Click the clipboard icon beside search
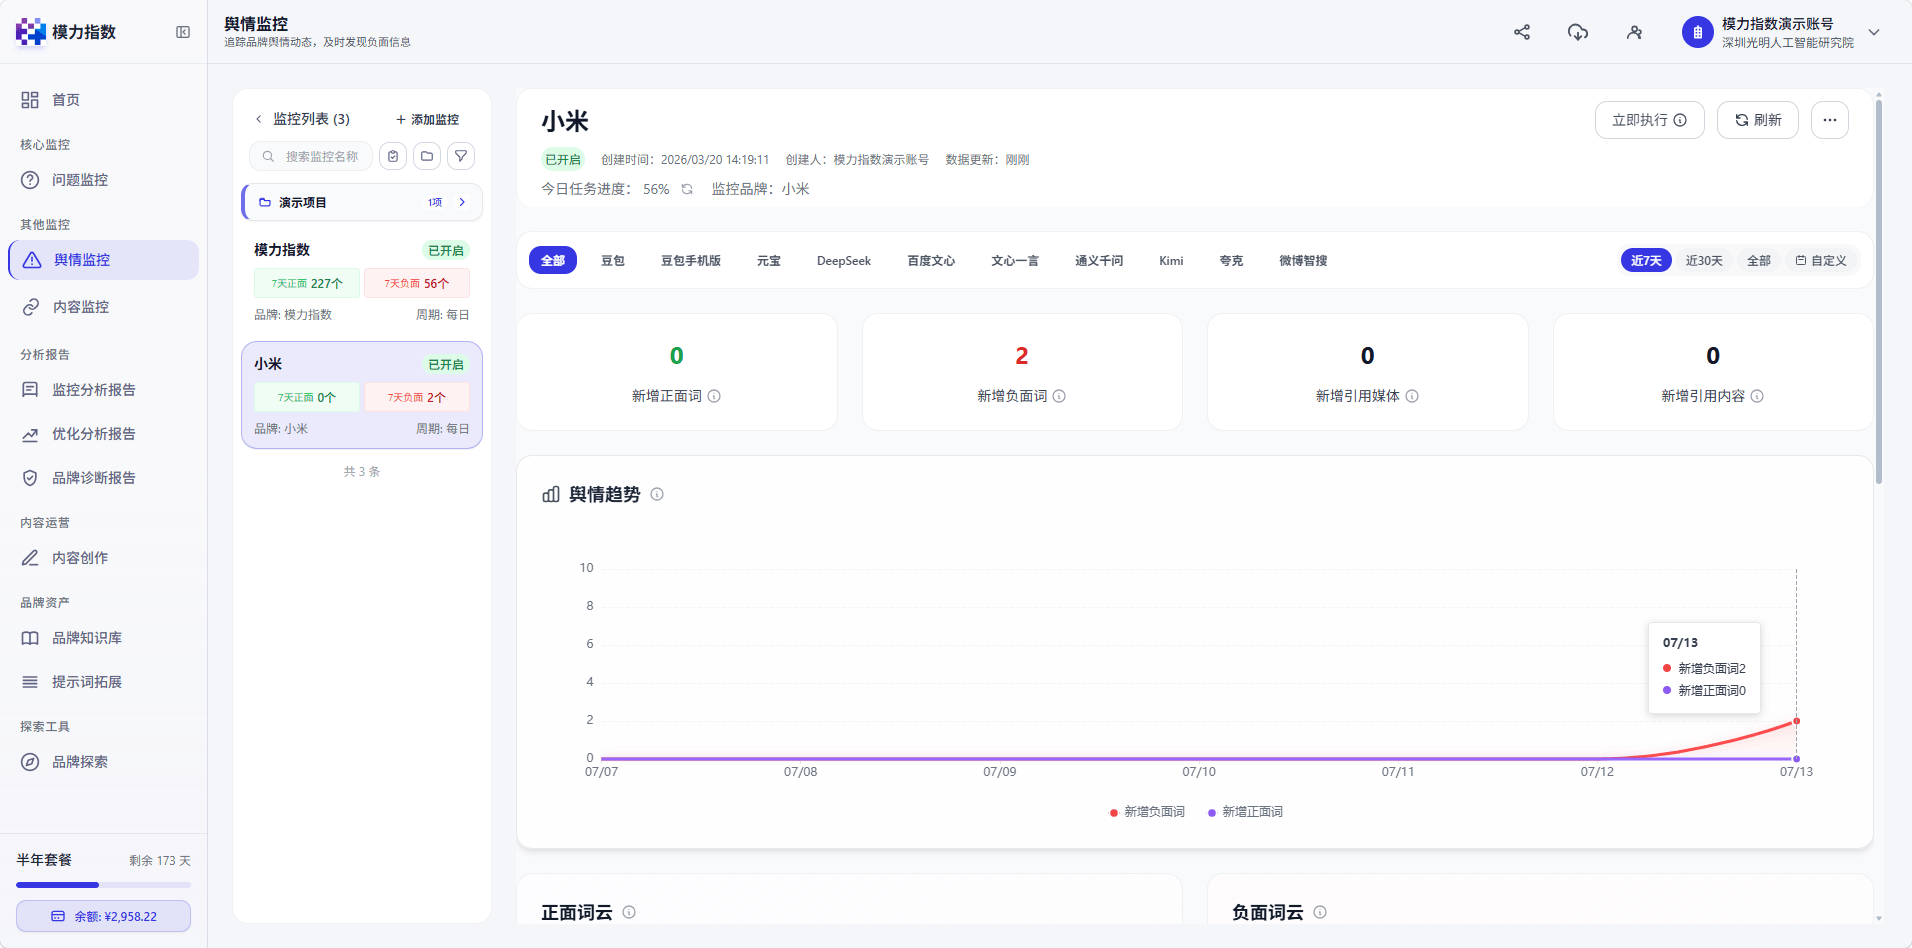This screenshot has height=948, width=1912. pyautogui.click(x=393, y=156)
